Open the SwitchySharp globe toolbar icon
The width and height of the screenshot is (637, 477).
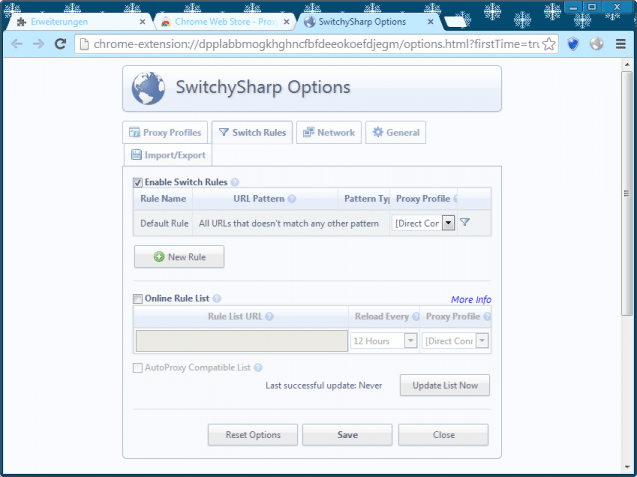point(596,43)
